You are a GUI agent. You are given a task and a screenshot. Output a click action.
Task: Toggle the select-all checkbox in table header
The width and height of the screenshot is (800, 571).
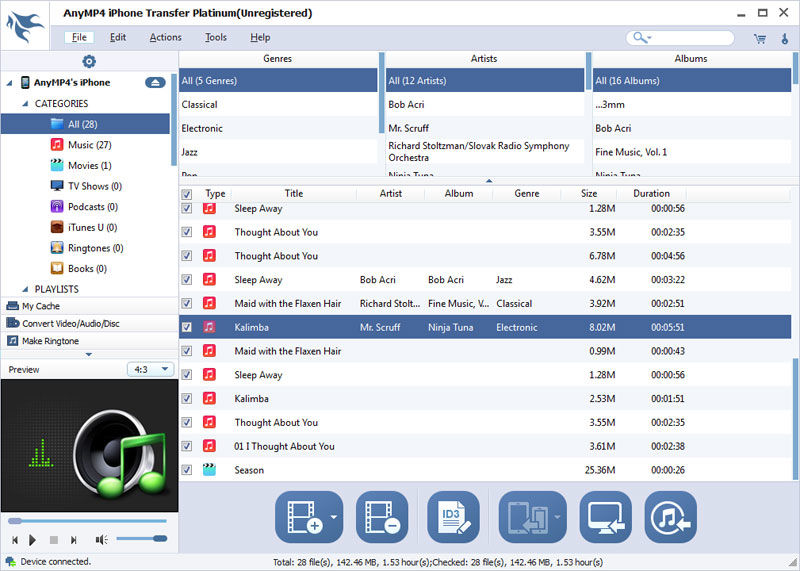tap(187, 194)
